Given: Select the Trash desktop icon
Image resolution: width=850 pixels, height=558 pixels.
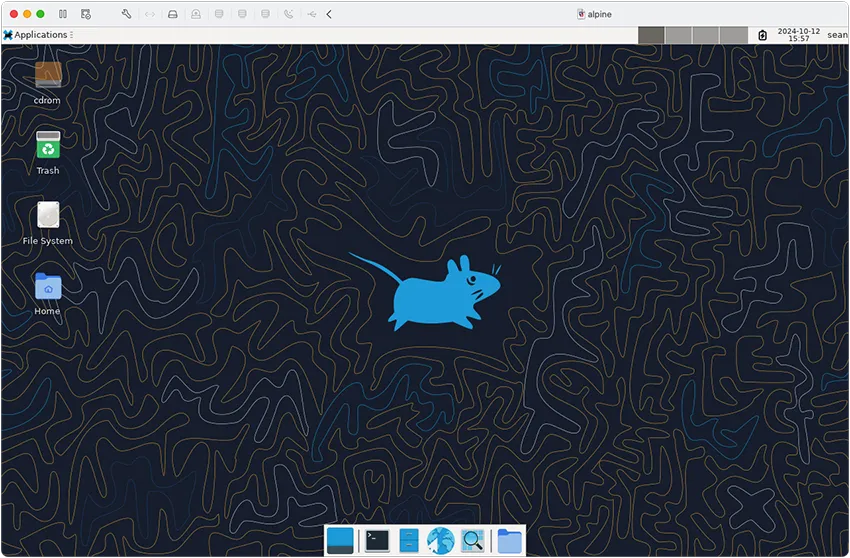Looking at the screenshot, I should 48,153.
